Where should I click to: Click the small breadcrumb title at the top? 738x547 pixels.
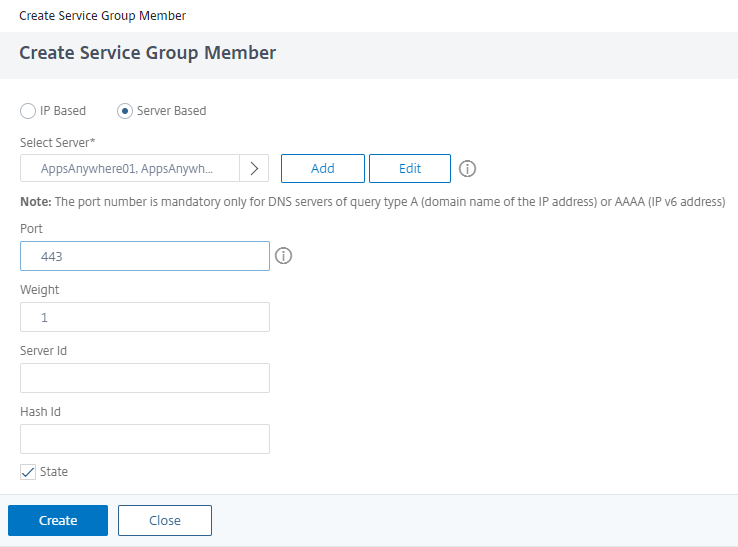coord(102,16)
